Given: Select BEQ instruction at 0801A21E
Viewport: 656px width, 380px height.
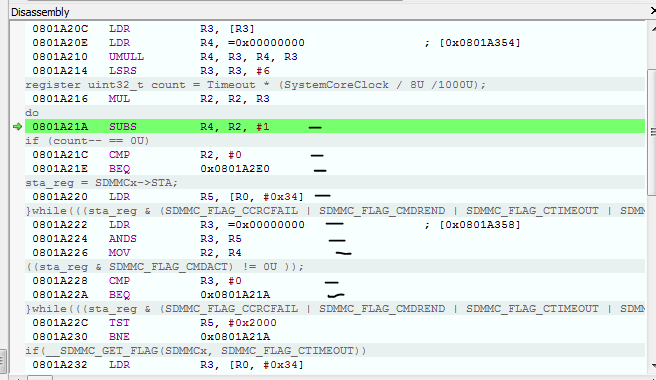Looking at the screenshot, I should click(x=335, y=169).
